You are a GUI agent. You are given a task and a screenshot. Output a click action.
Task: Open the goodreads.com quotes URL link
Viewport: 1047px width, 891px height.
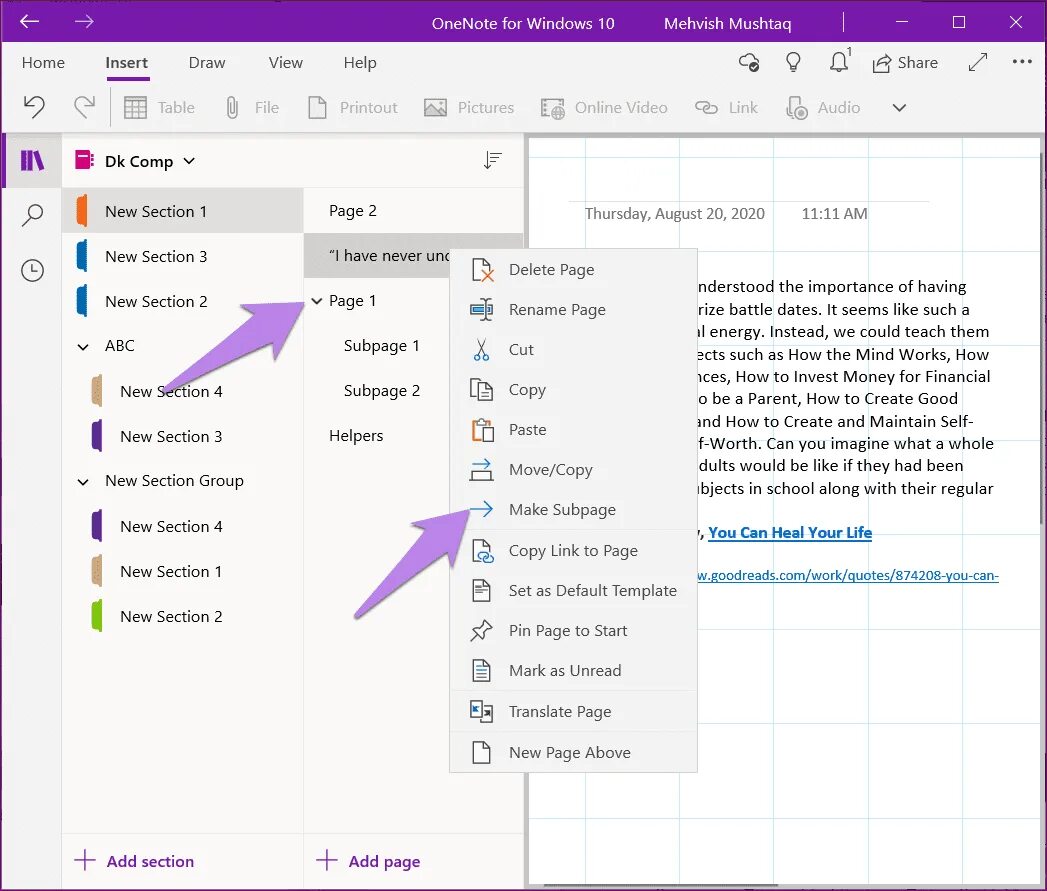tap(848, 576)
